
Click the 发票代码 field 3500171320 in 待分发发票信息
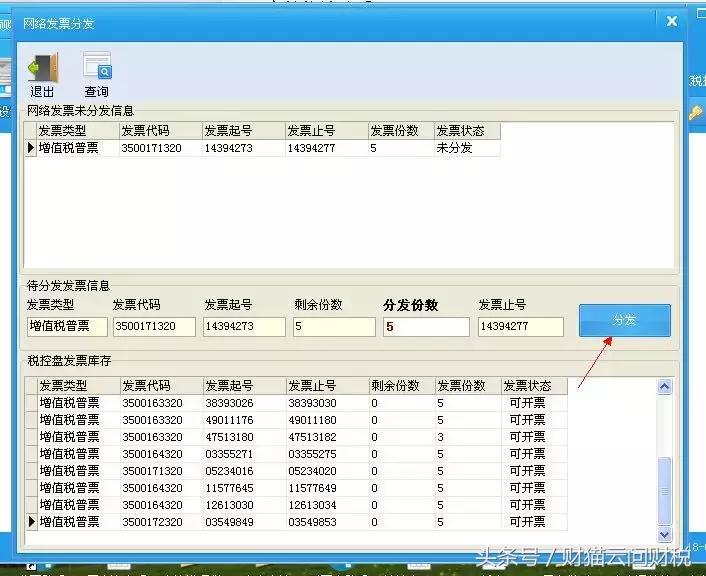tap(154, 327)
